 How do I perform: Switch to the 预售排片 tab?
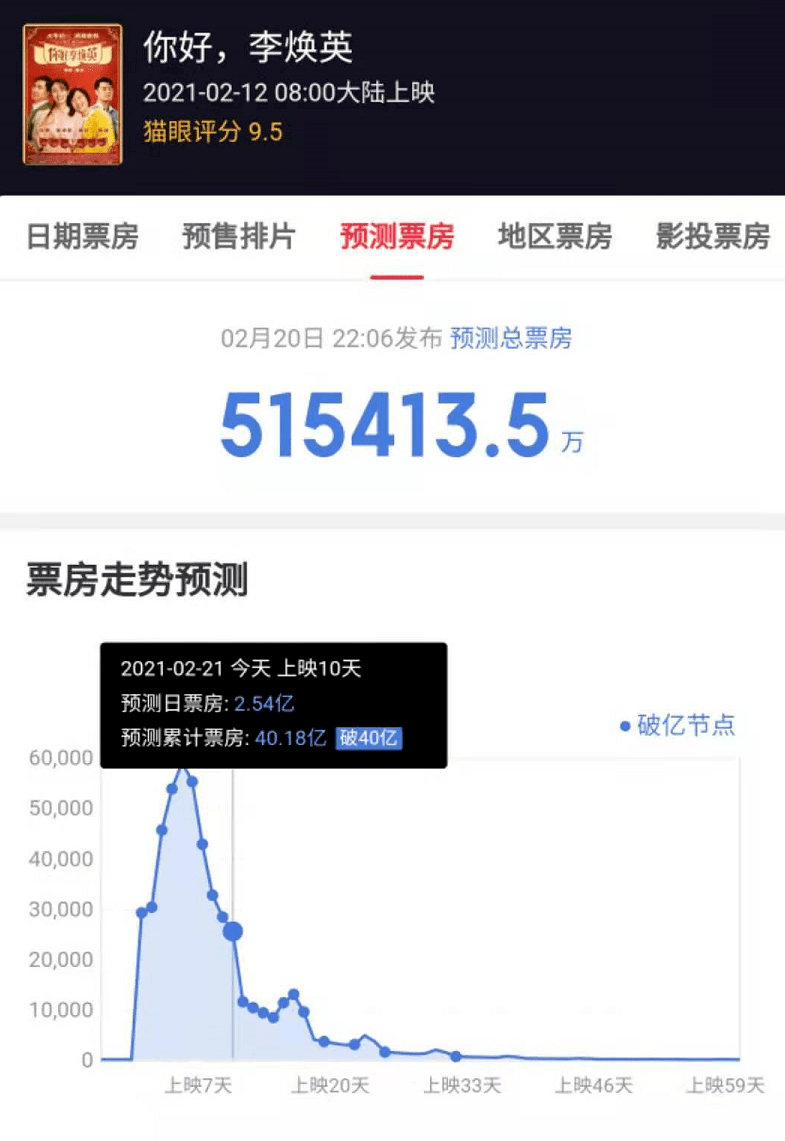[239, 236]
